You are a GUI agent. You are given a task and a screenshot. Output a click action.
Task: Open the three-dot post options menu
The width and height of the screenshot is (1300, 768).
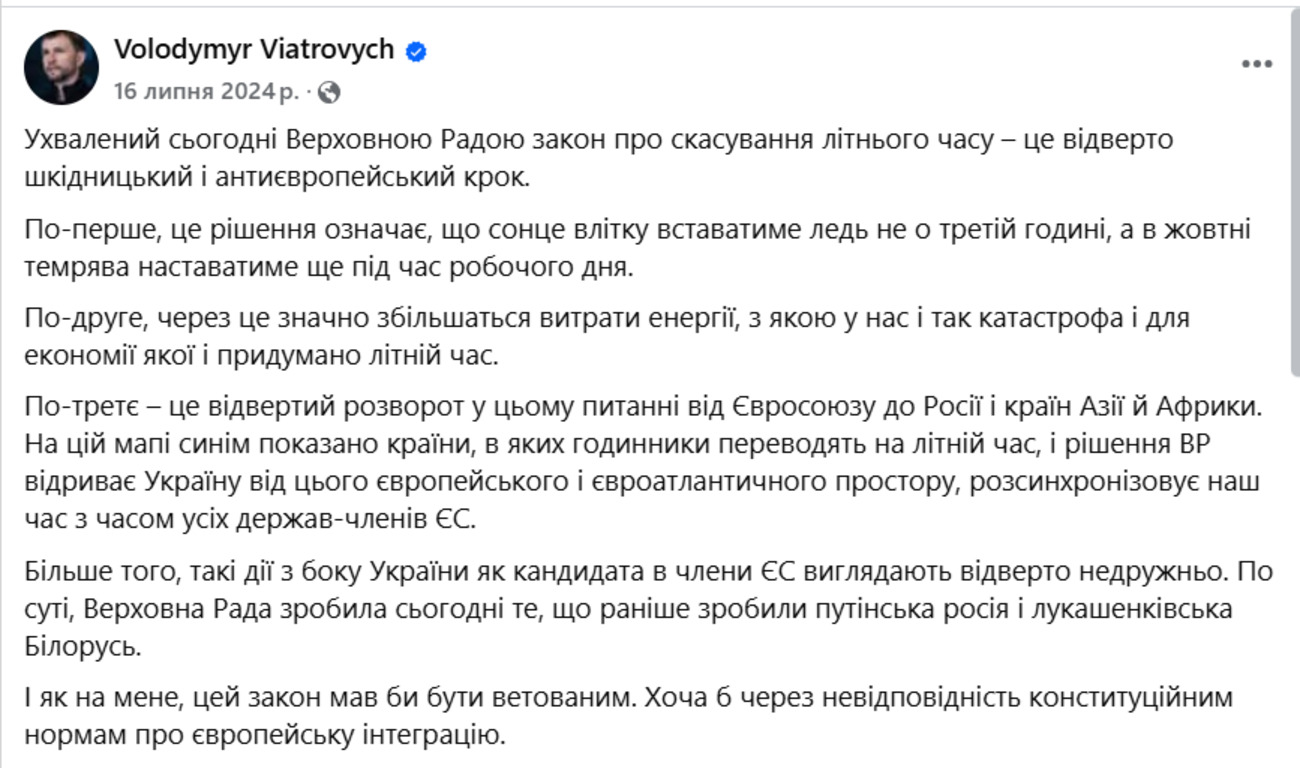1256,64
